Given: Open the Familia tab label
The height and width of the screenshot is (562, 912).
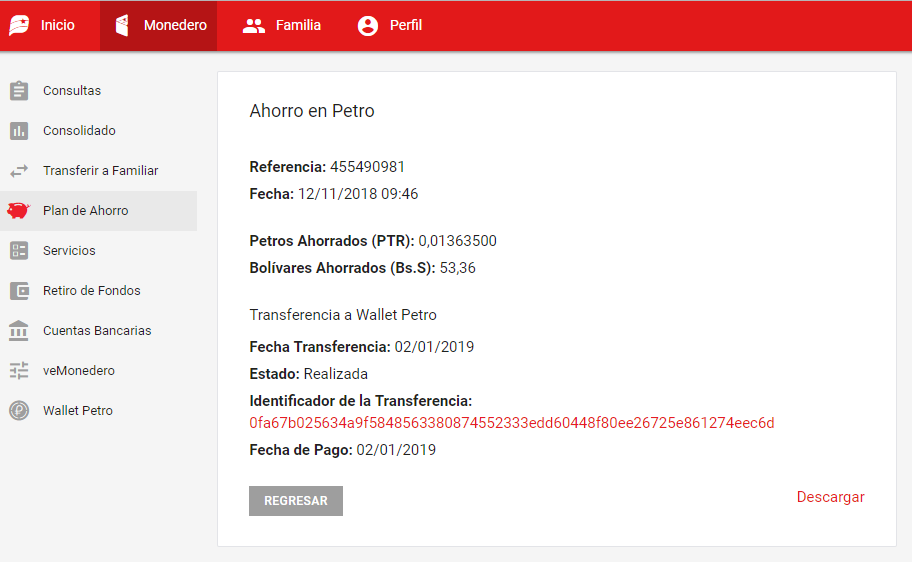Looking at the screenshot, I should (x=298, y=26).
